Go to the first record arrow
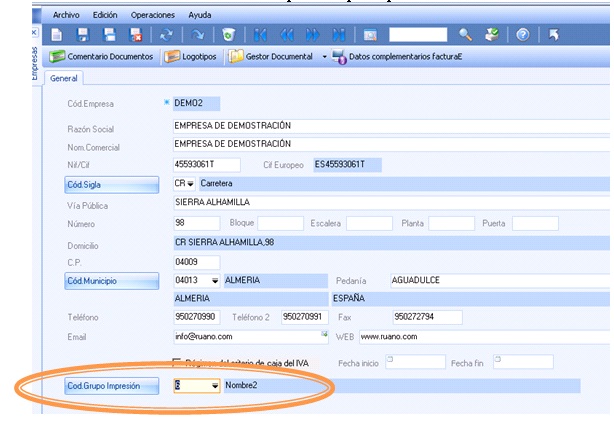The height and width of the screenshot is (446, 614). [x=262, y=35]
